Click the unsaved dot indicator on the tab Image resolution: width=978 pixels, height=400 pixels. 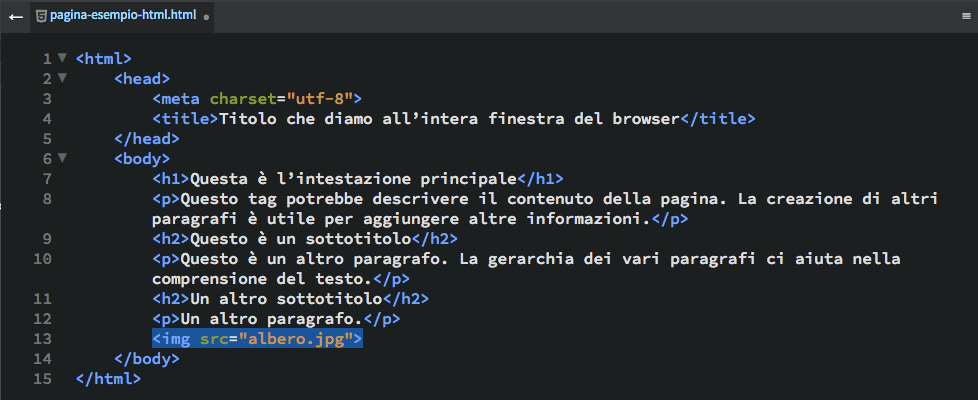206,17
